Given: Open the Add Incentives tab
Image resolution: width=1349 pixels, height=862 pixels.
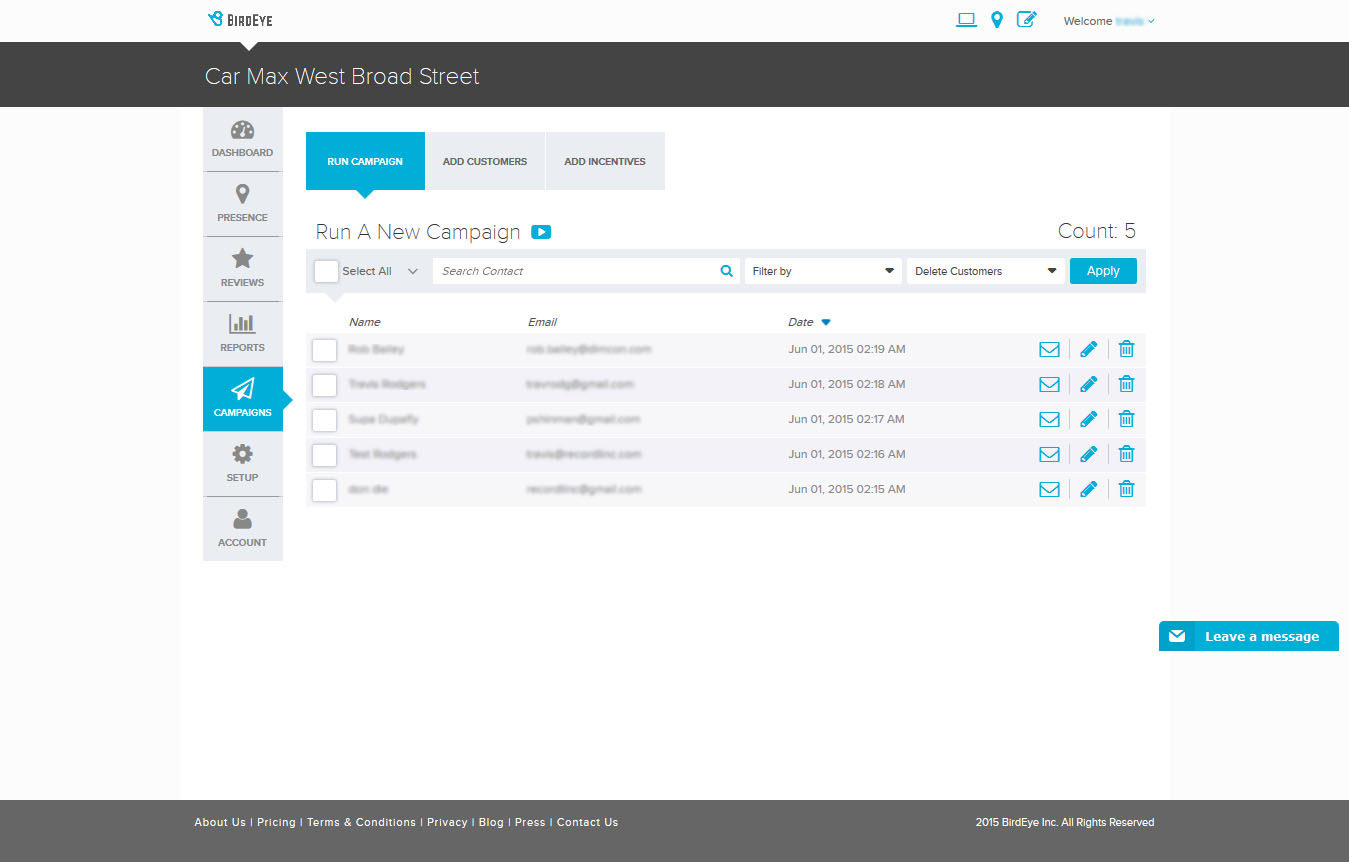Looking at the screenshot, I should pos(604,161).
